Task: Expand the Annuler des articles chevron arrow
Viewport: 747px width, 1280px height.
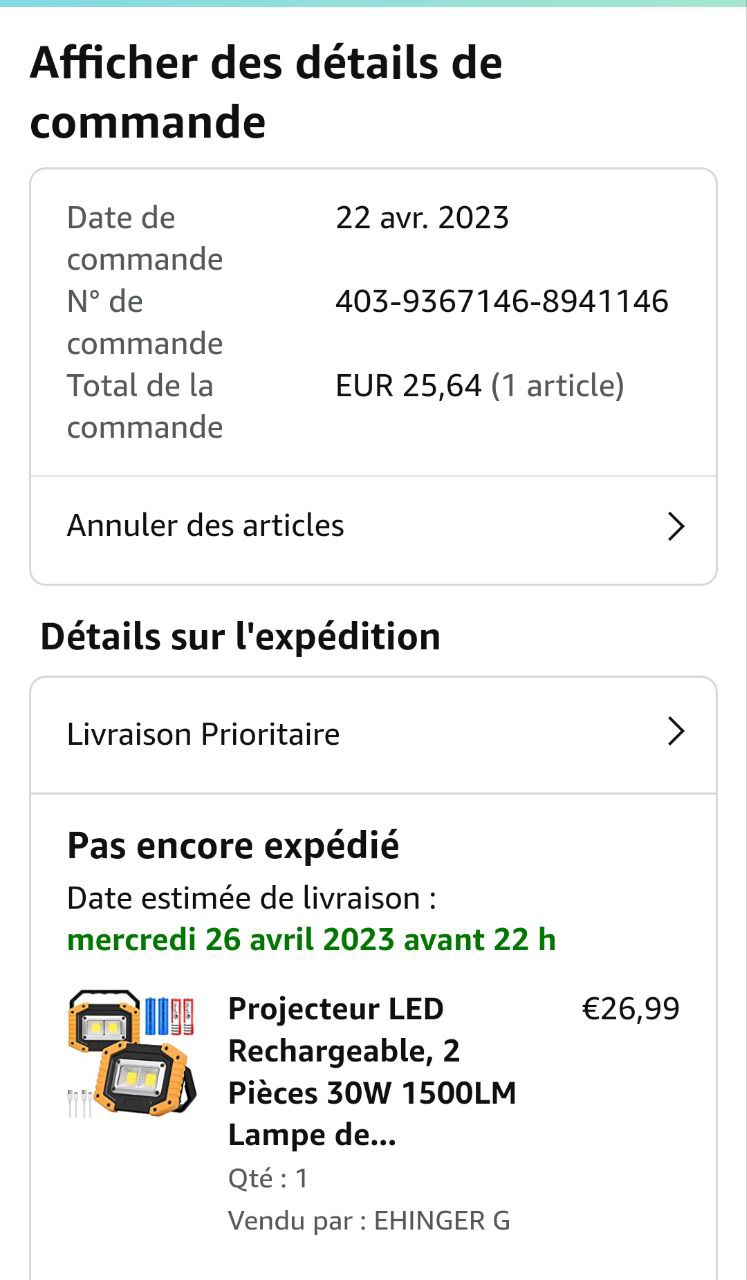Action: point(676,527)
